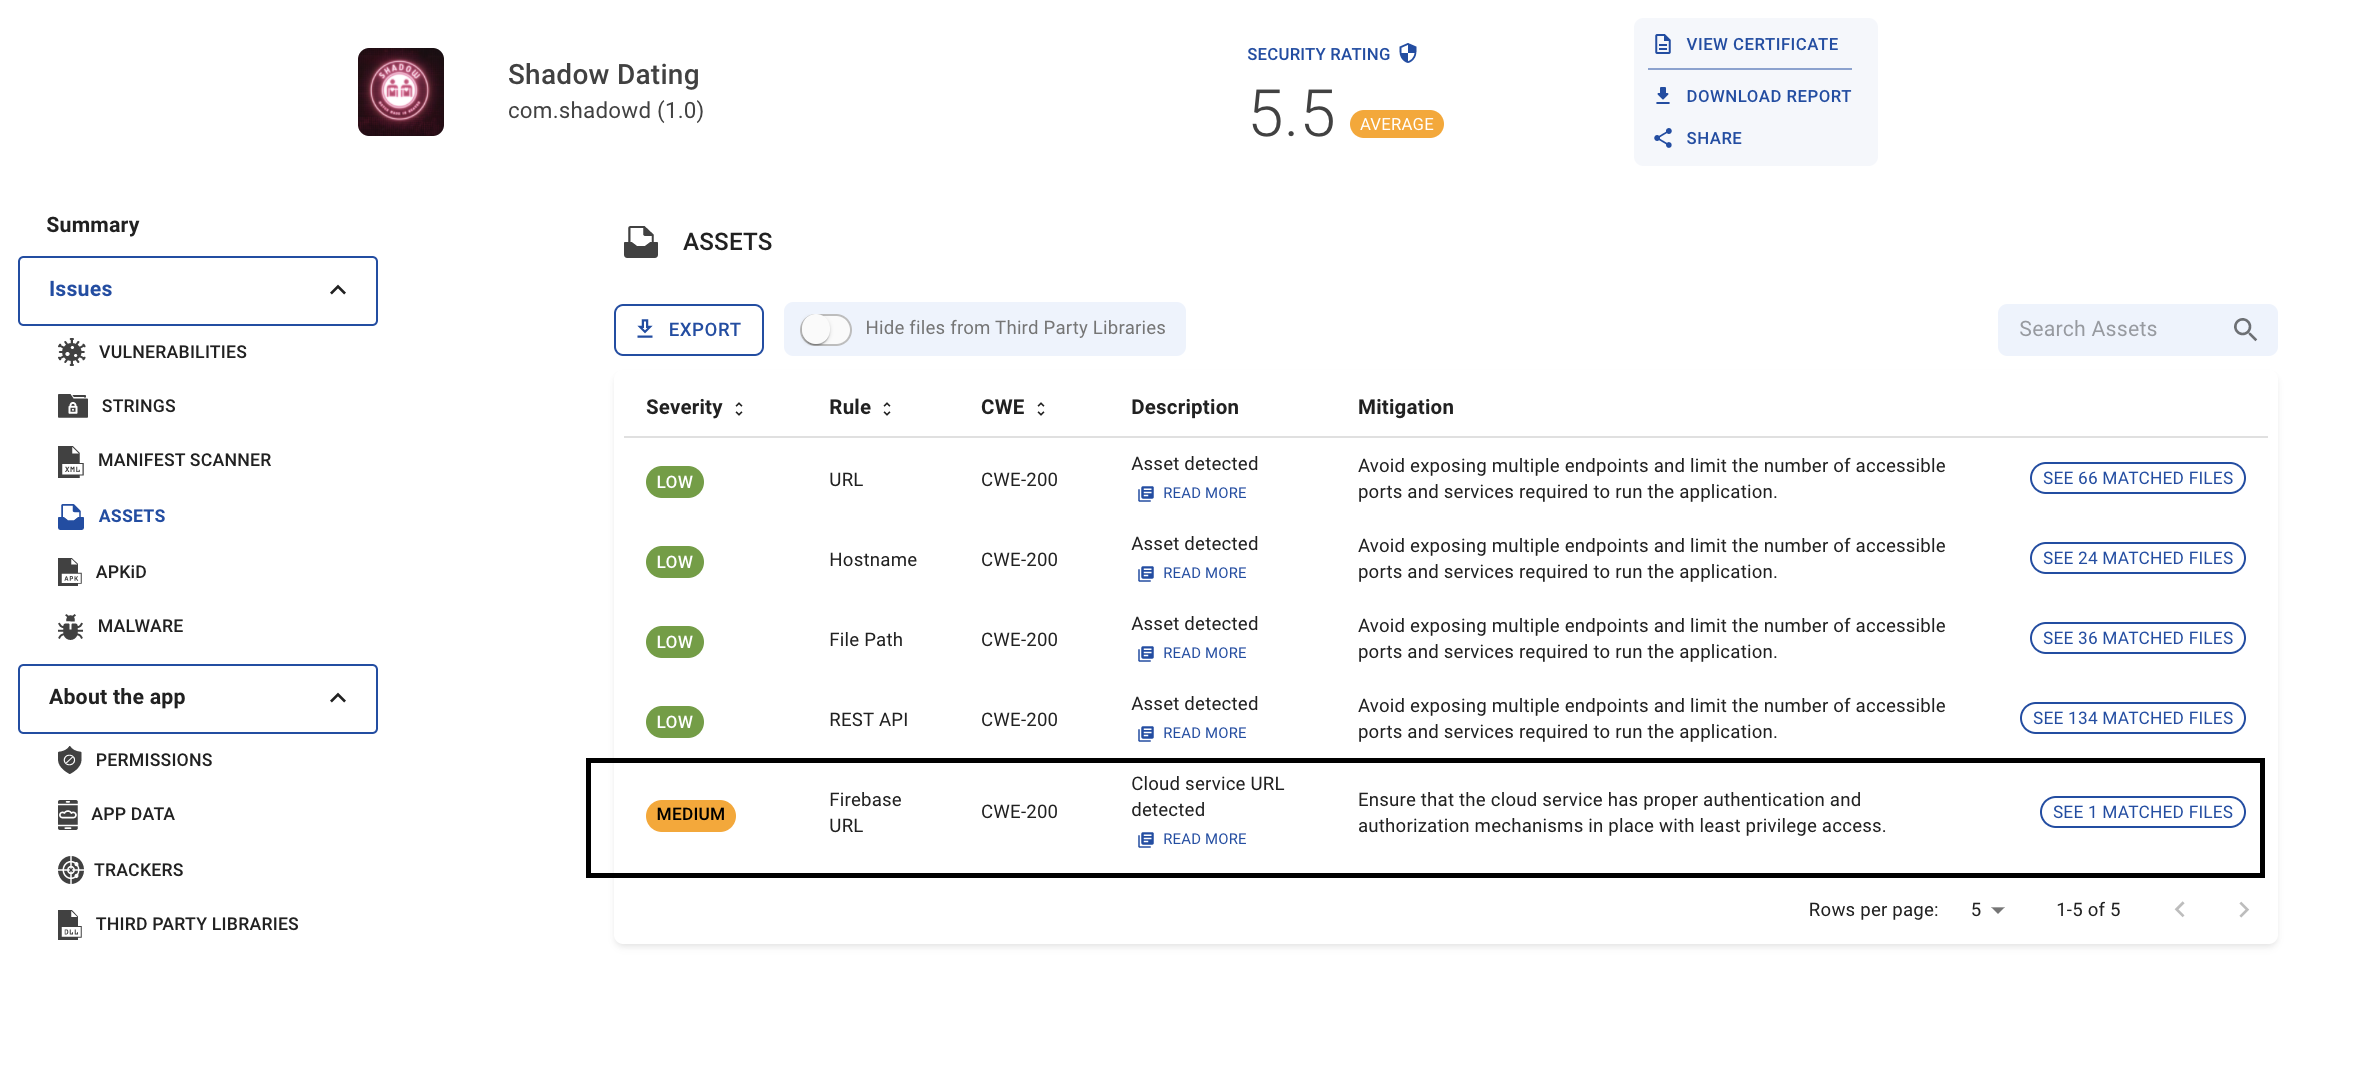Click the Assets heading inbox icon
The image size is (2366, 1074).
[x=641, y=242]
